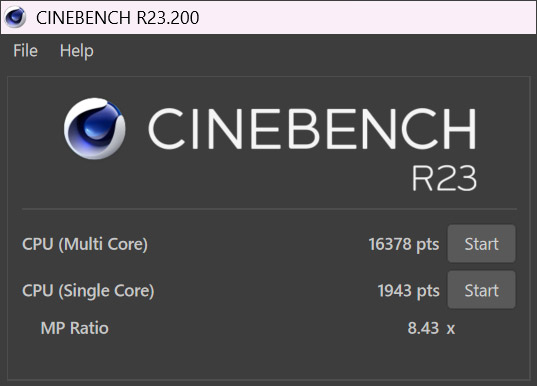Click the 16378 pts multi core score
Screen dimensions: 537x386
click(403, 245)
